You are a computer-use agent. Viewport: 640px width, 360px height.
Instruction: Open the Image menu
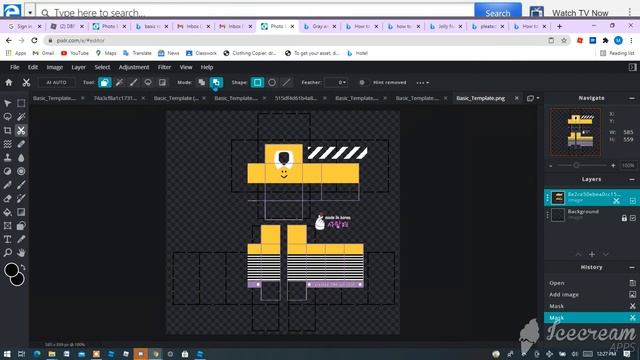click(x=55, y=67)
